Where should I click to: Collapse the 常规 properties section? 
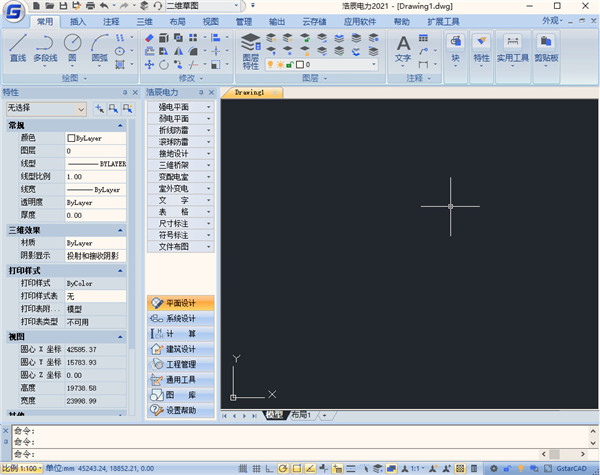(120, 125)
